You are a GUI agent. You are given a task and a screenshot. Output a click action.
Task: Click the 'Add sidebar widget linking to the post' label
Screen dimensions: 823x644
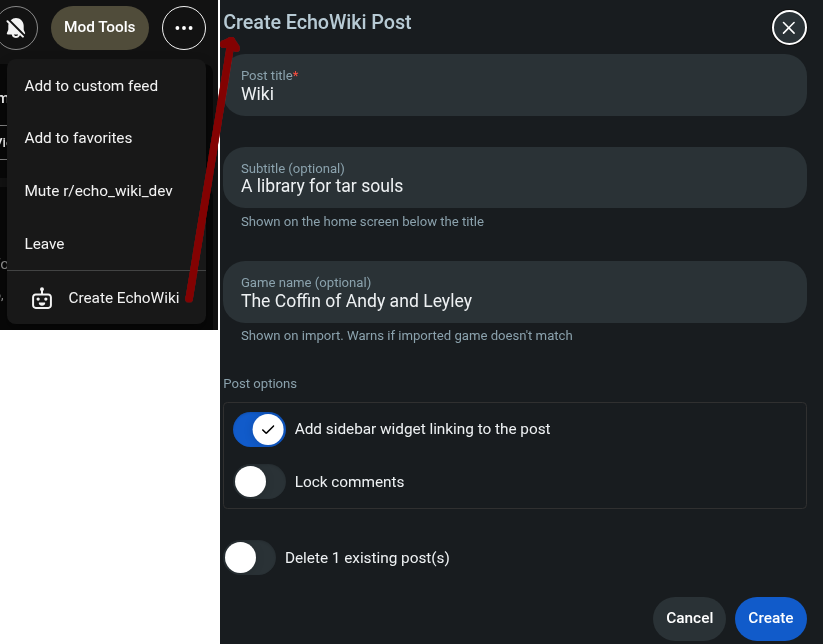point(422,429)
